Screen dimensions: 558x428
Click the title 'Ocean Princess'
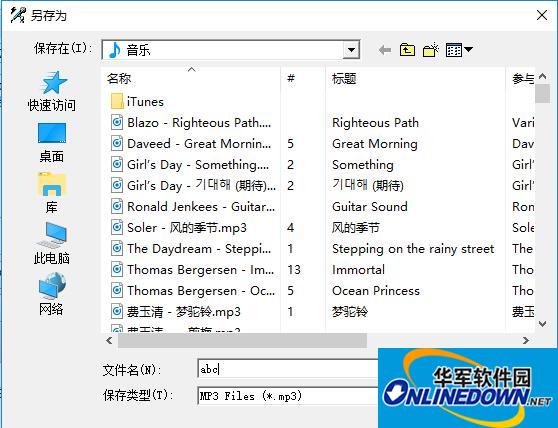click(x=376, y=291)
